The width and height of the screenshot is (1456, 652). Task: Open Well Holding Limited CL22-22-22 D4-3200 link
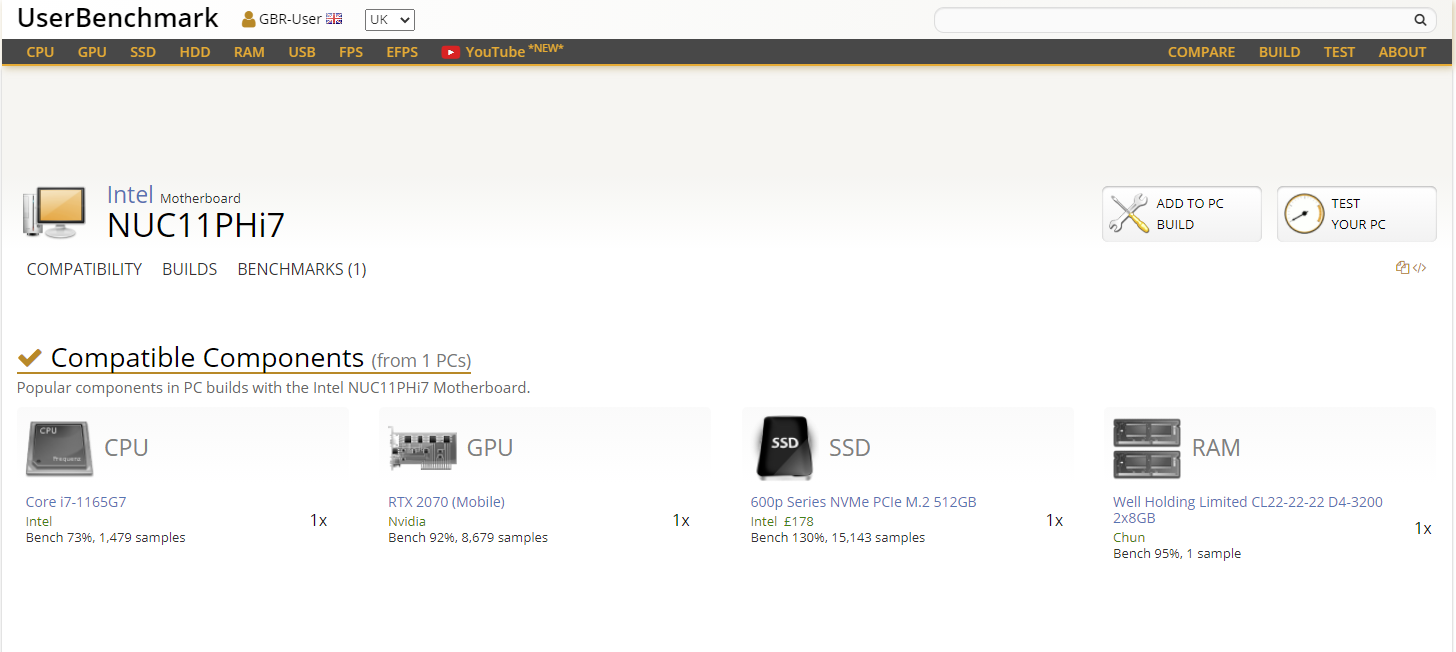click(1248, 510)
